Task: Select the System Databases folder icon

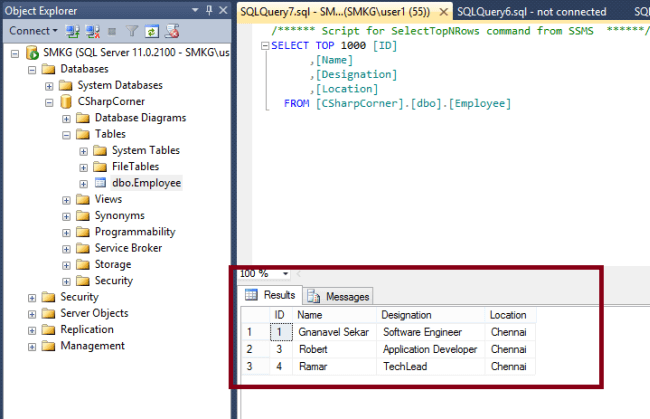Action: tap(65, 85)
